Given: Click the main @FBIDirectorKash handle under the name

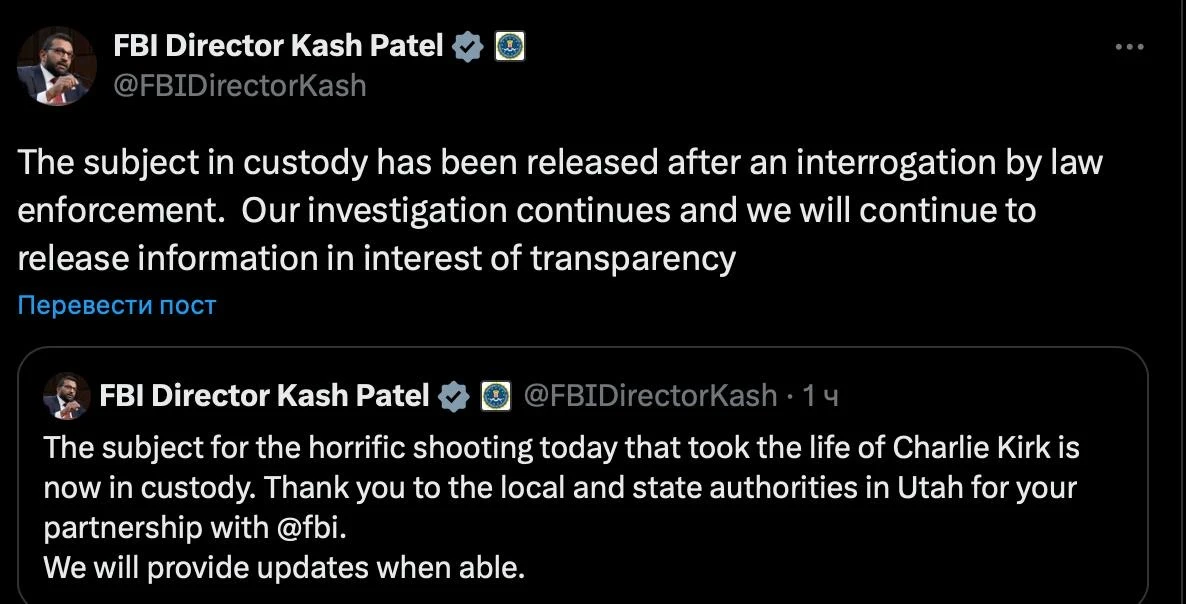Looking at the screenshot, I should coord(241,86).
